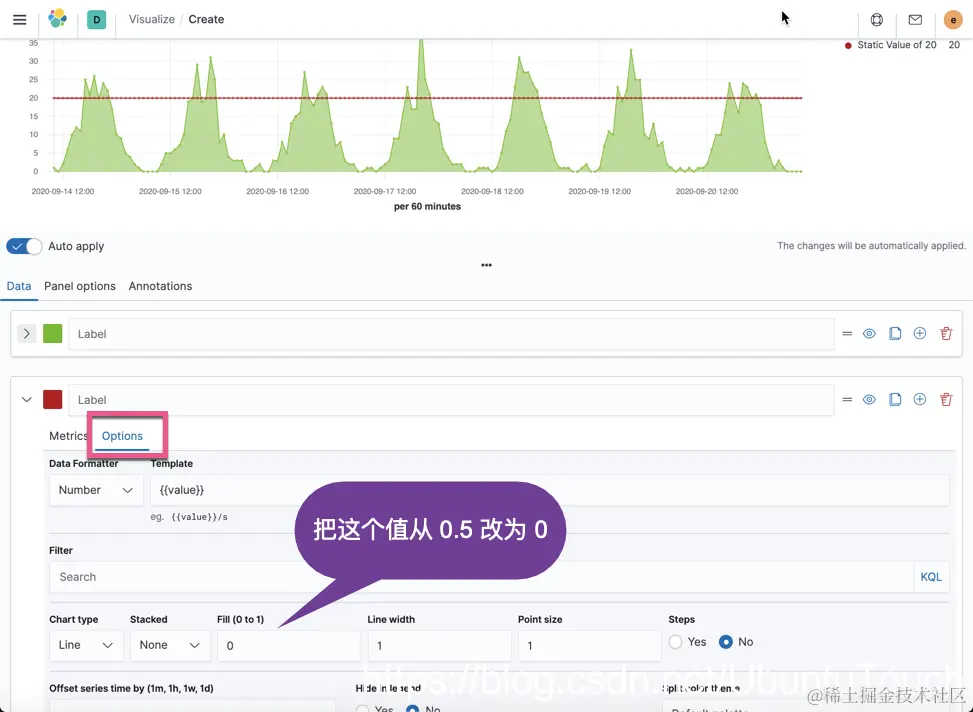Click the Create breadcrumb
973x712 pixels.
206,19
